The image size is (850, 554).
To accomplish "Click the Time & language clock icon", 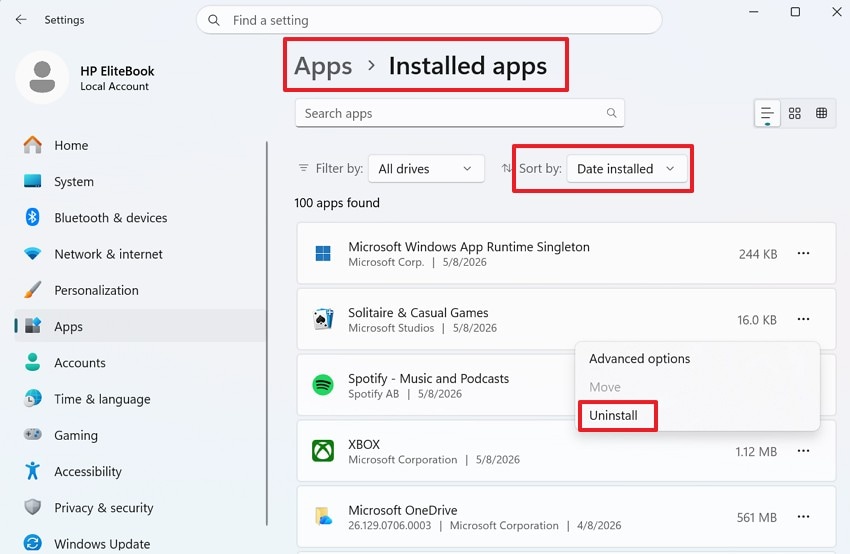I will (x=33, y=398).
